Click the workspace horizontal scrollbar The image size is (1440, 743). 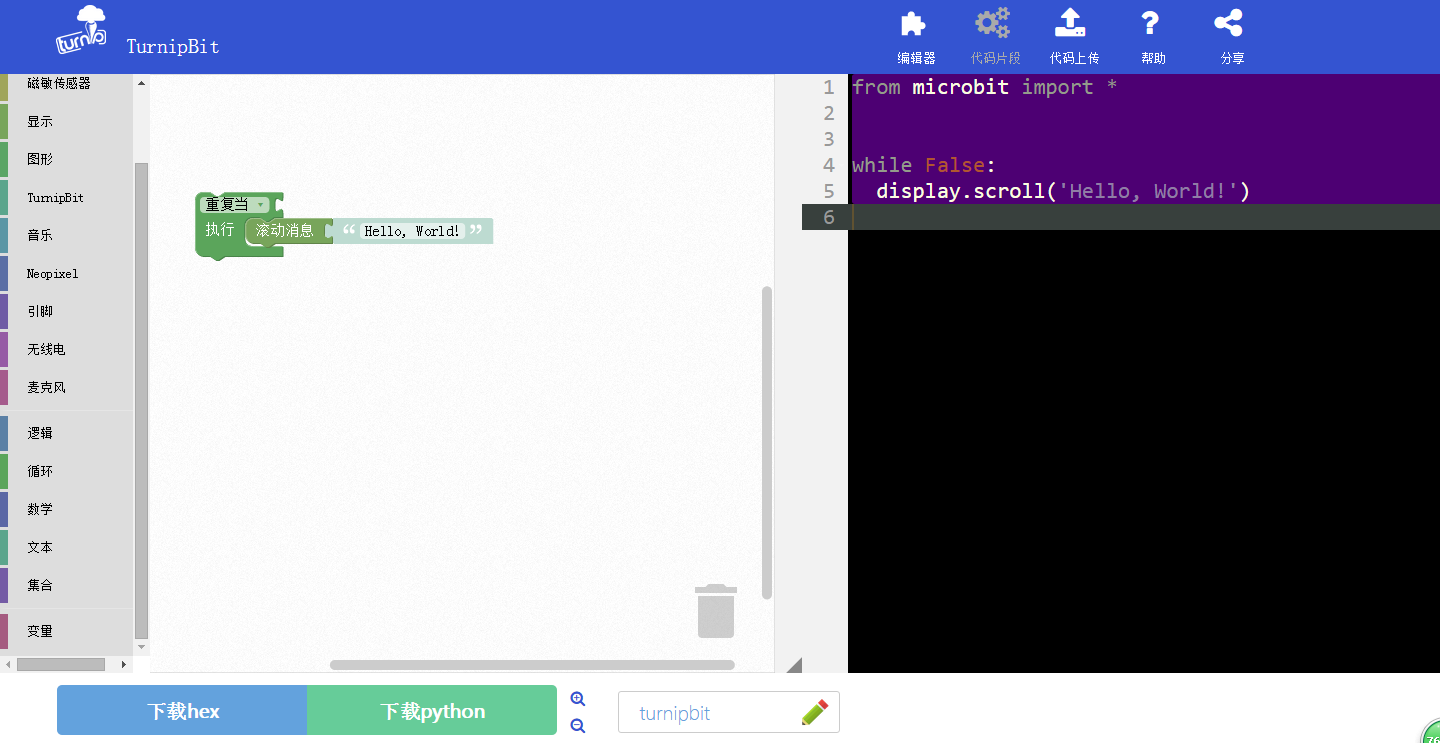(532, 665)
